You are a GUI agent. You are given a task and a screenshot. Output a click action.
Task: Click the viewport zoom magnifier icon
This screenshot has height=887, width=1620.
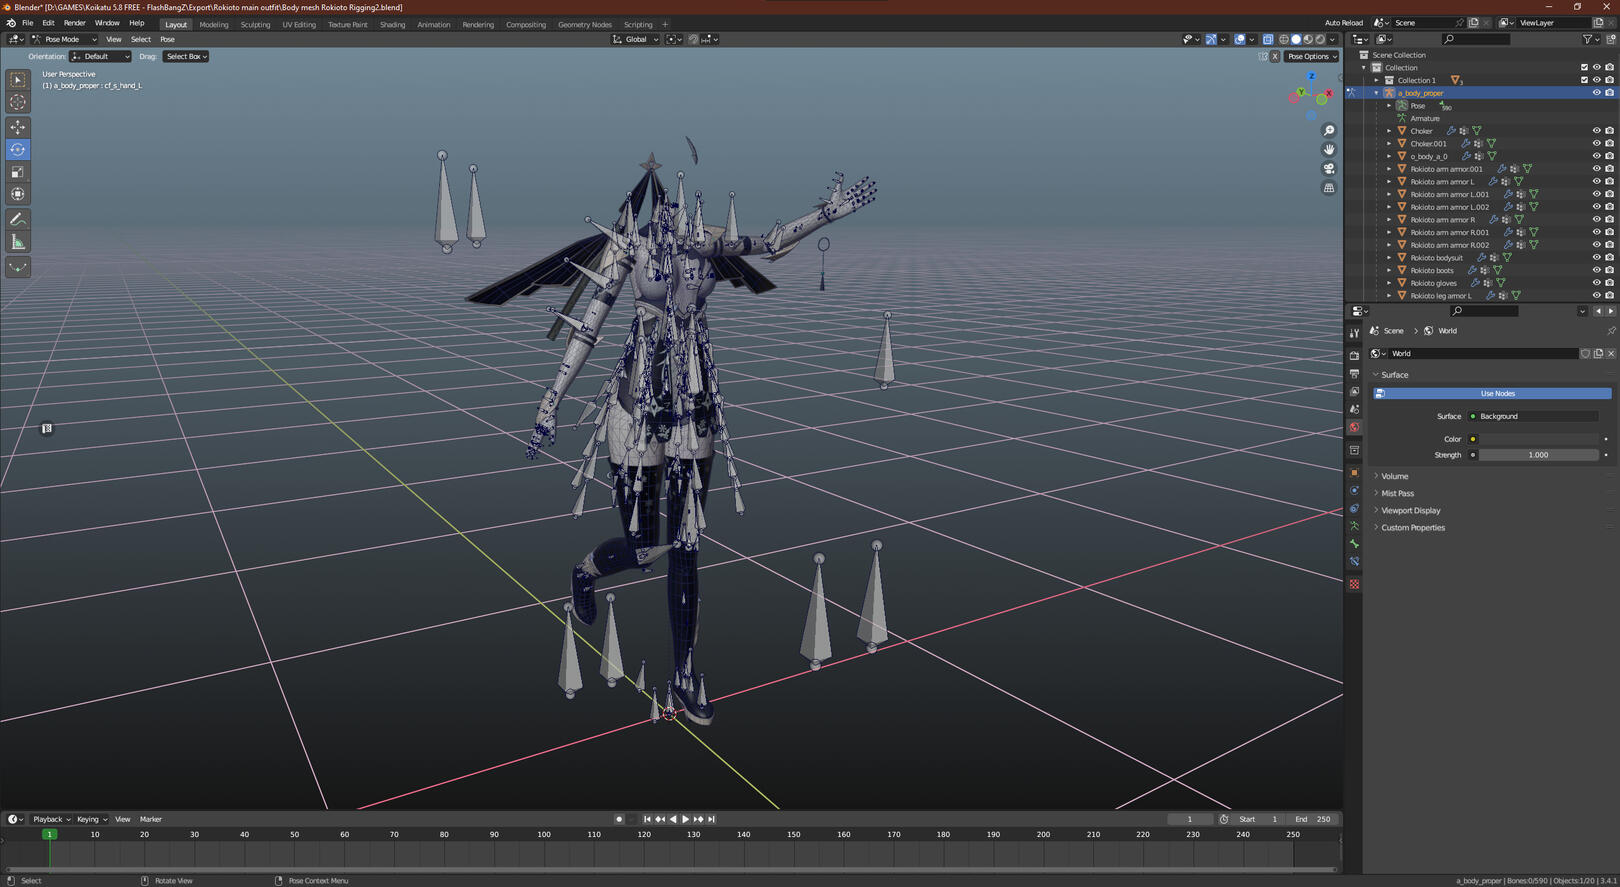[x=1329, y=131]
